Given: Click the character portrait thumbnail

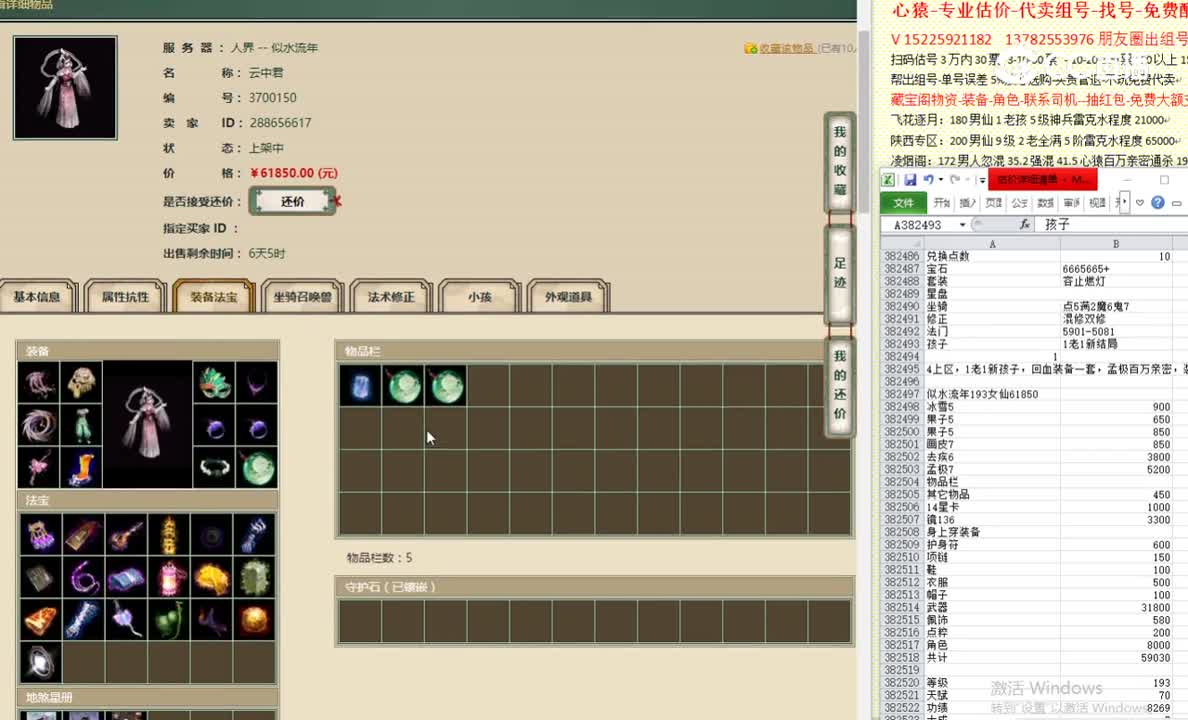Looking at the screenshot, I should point(65,88).
